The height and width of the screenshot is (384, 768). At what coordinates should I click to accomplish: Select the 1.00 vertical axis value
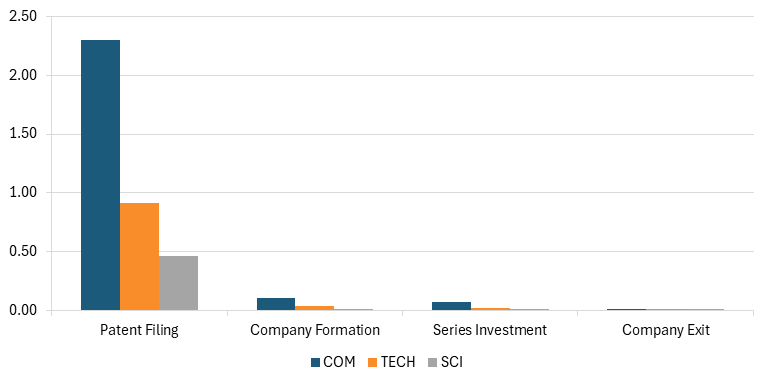click(x=23, y=192)
